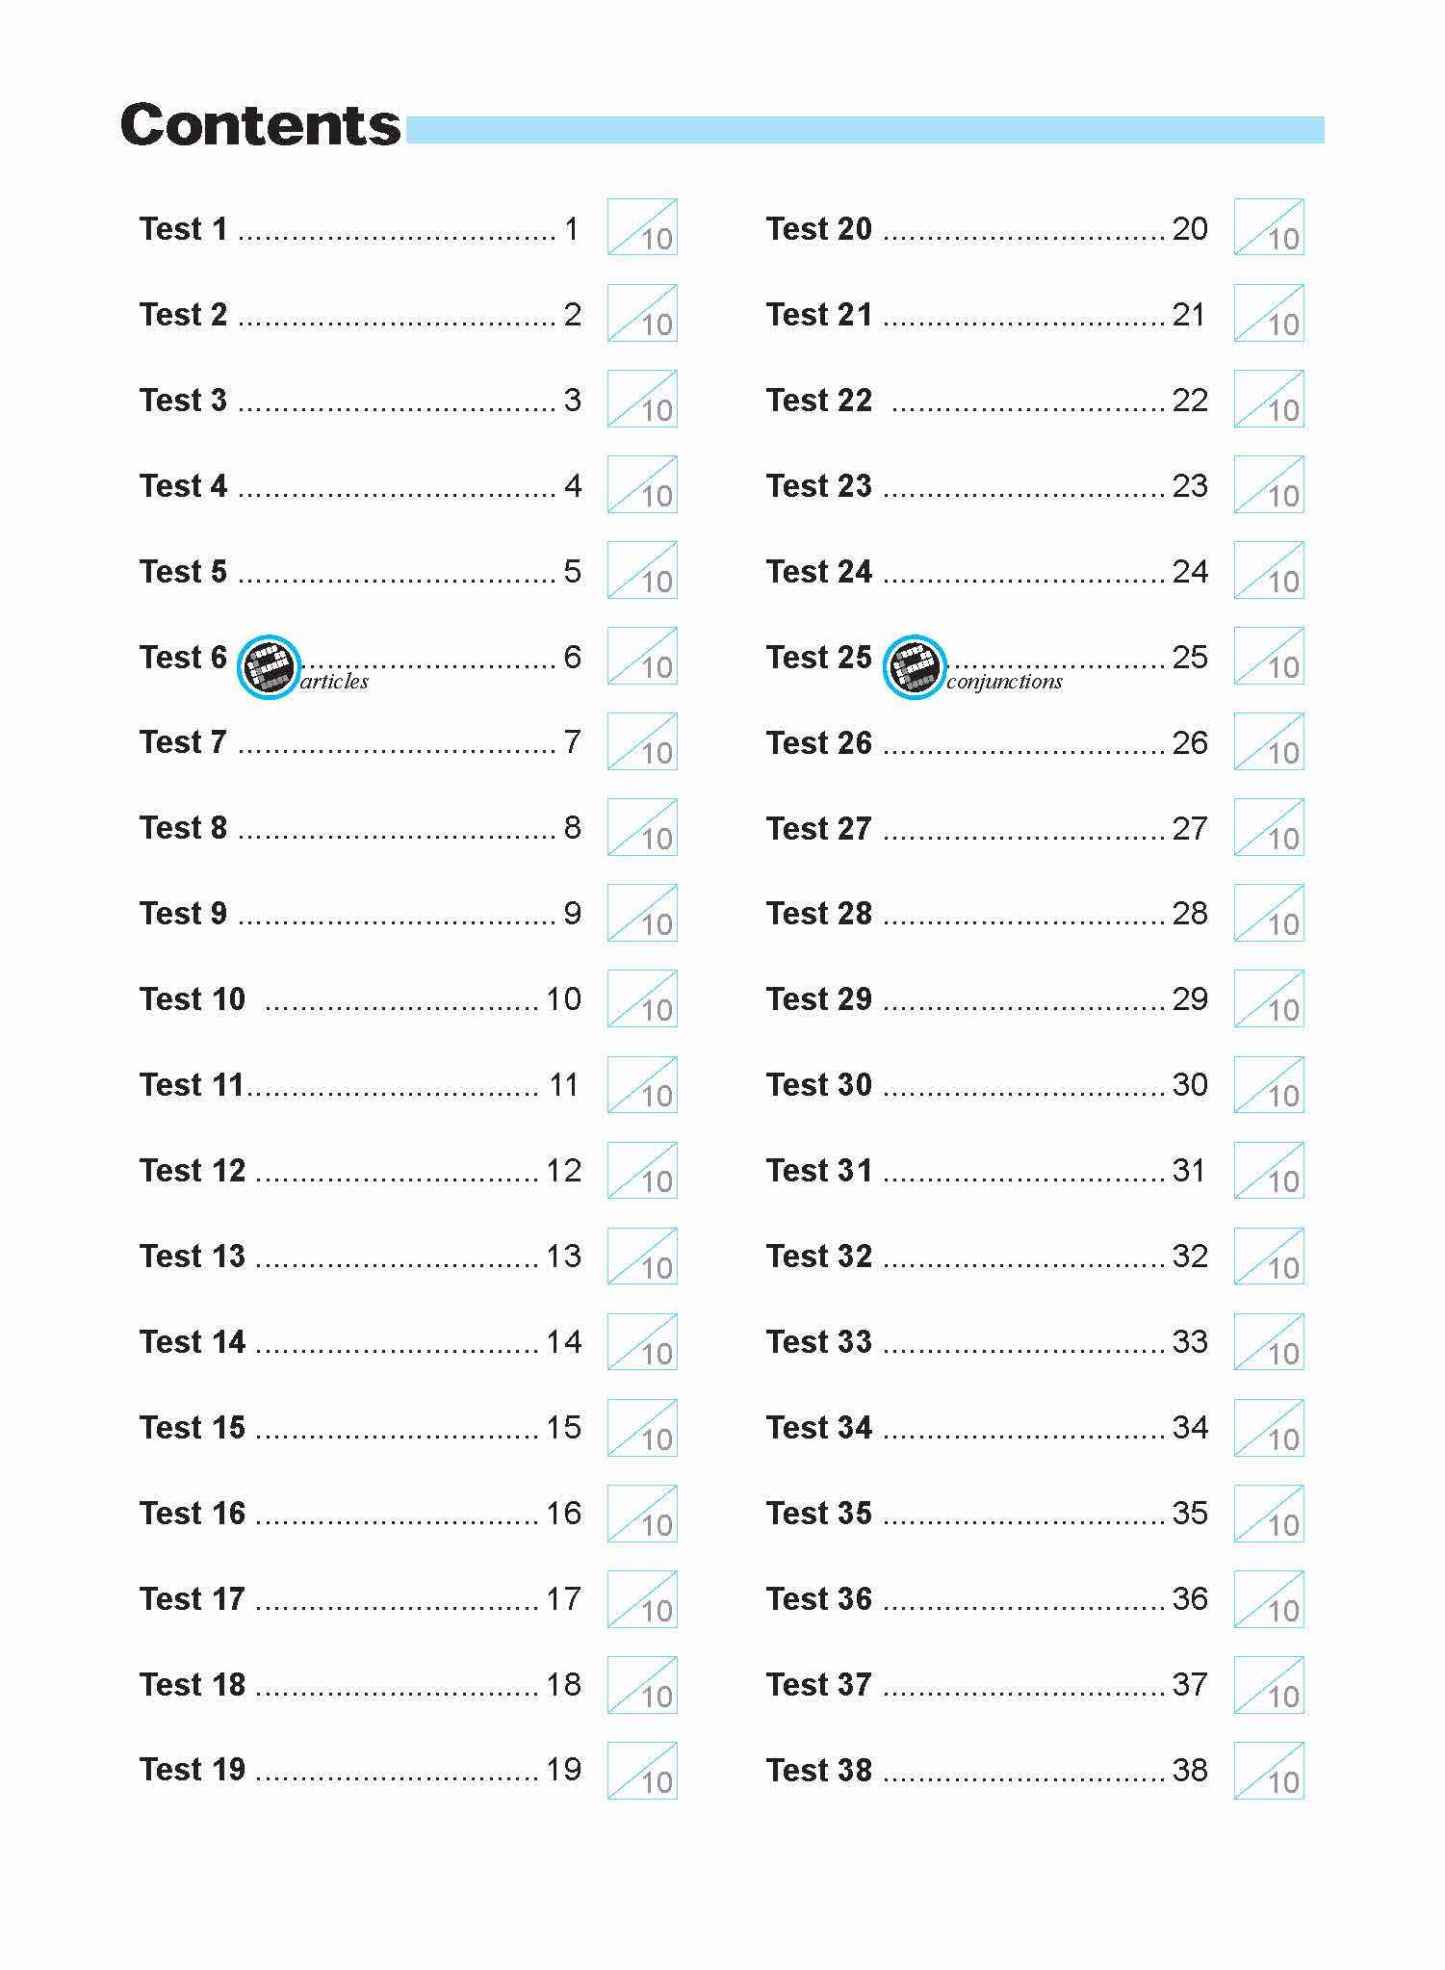Go to Test 19 entry

click(x=192, y=1770)
